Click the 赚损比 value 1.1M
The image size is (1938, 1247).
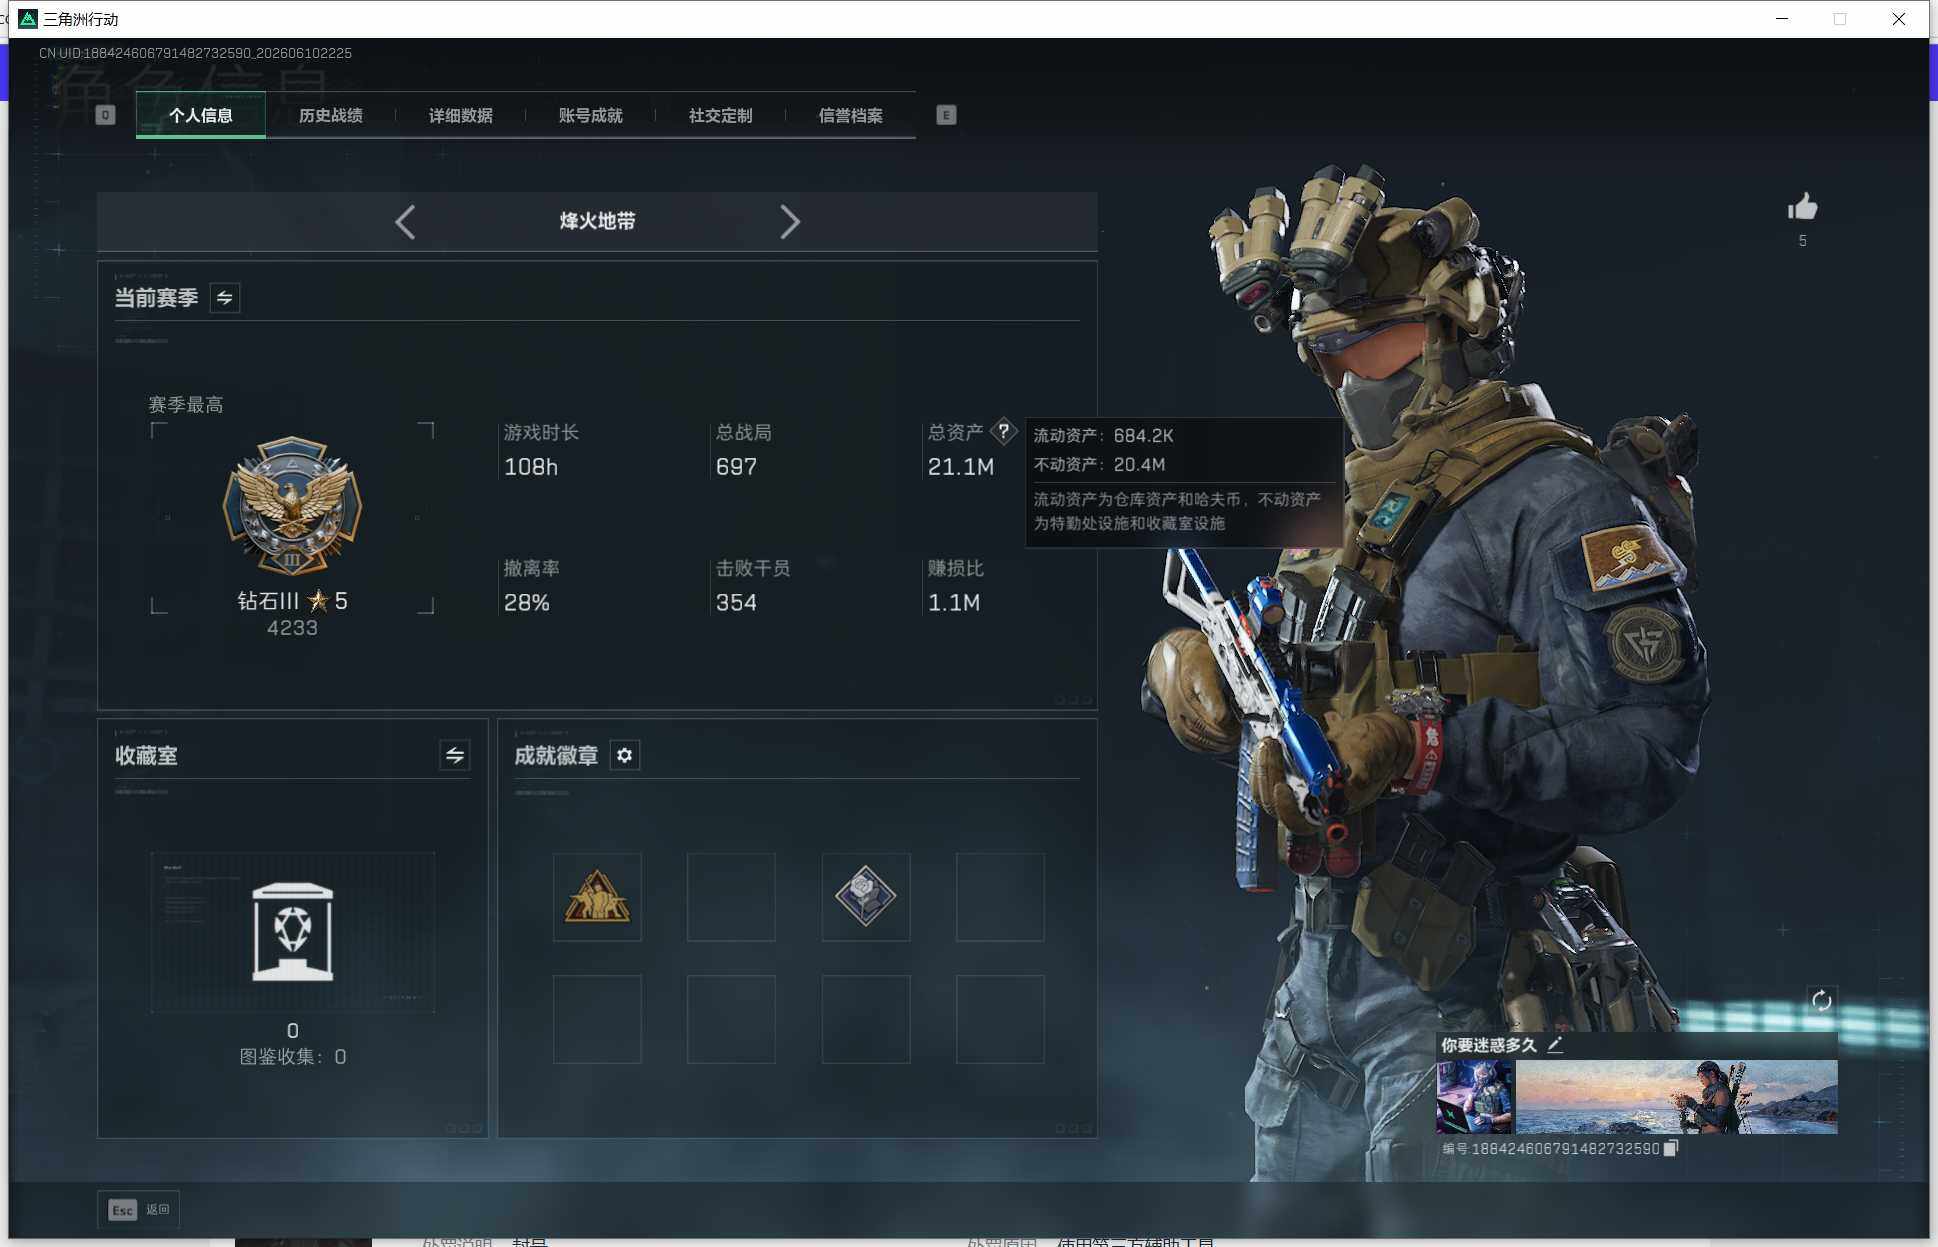click(954, 603)
